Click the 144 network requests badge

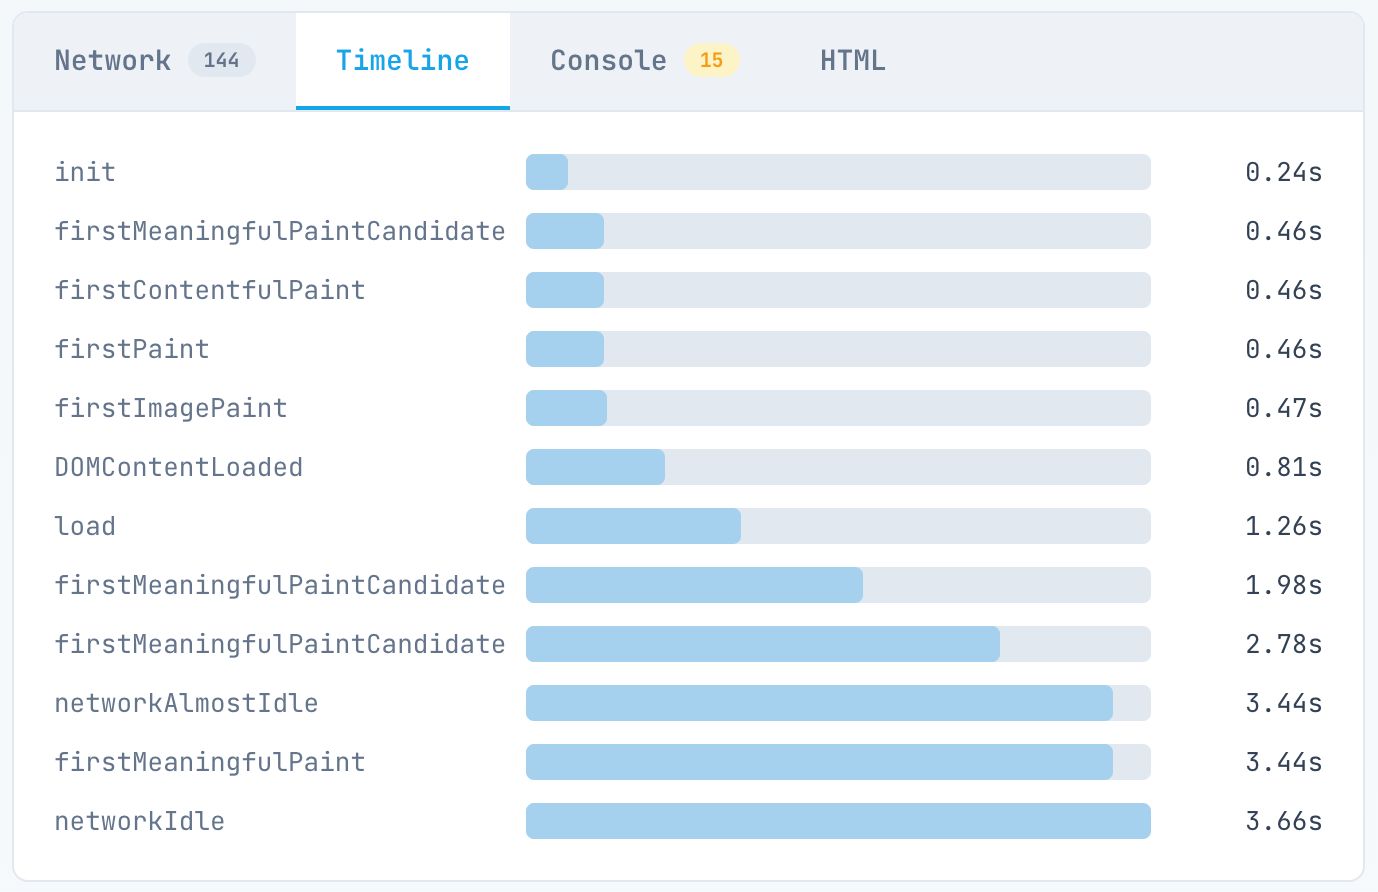(221, 61)
